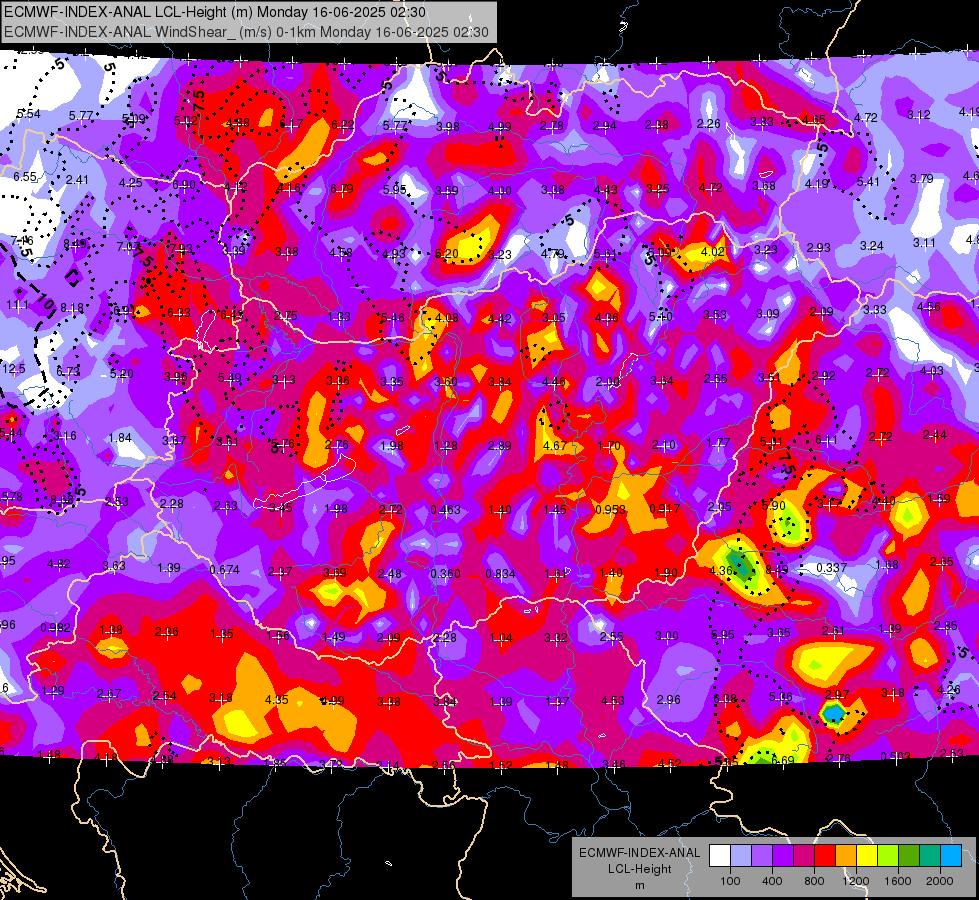Click the wind shear value 3.45 near the lake

click(x=280, y=508)
